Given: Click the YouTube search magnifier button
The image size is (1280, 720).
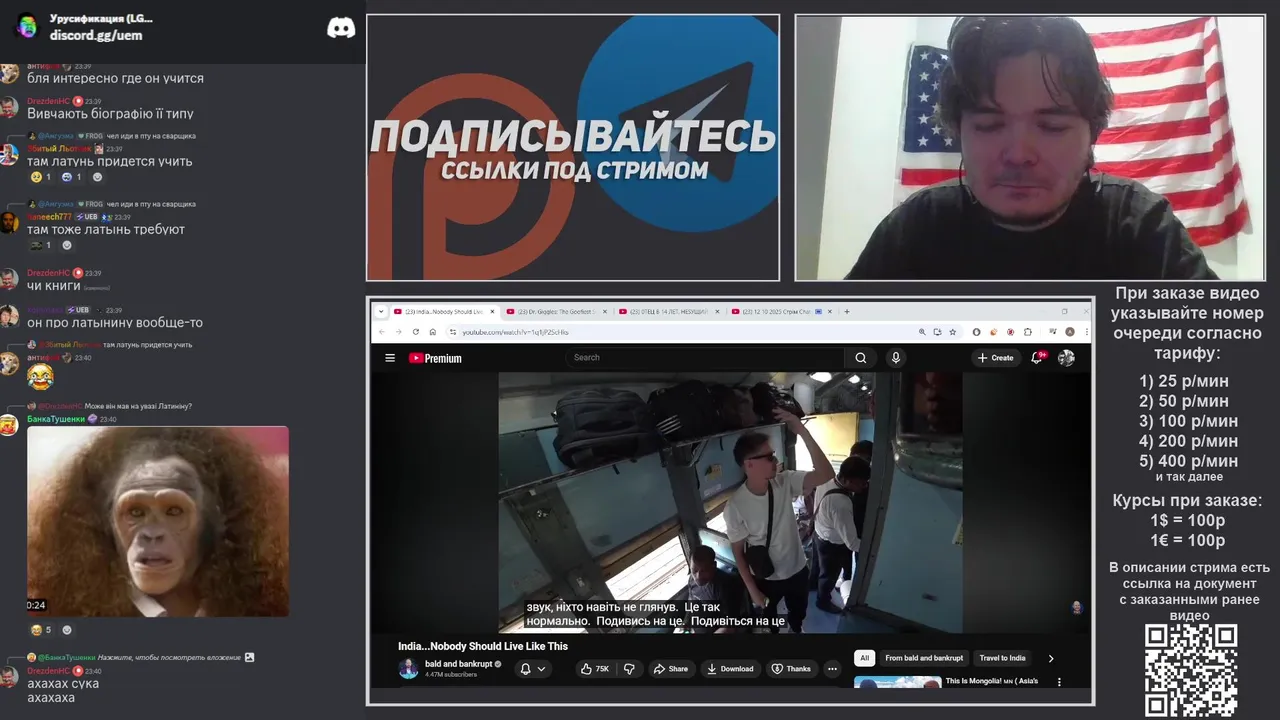Looking at the screenshot, I should click(861, 358).
